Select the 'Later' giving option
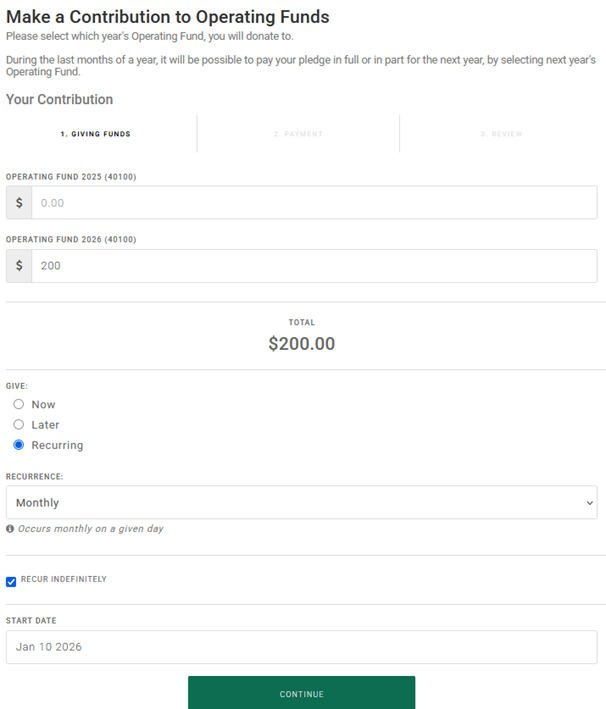The width and height of the screenshot is (606, 709). pyautogui.click(x=19, y=425)
